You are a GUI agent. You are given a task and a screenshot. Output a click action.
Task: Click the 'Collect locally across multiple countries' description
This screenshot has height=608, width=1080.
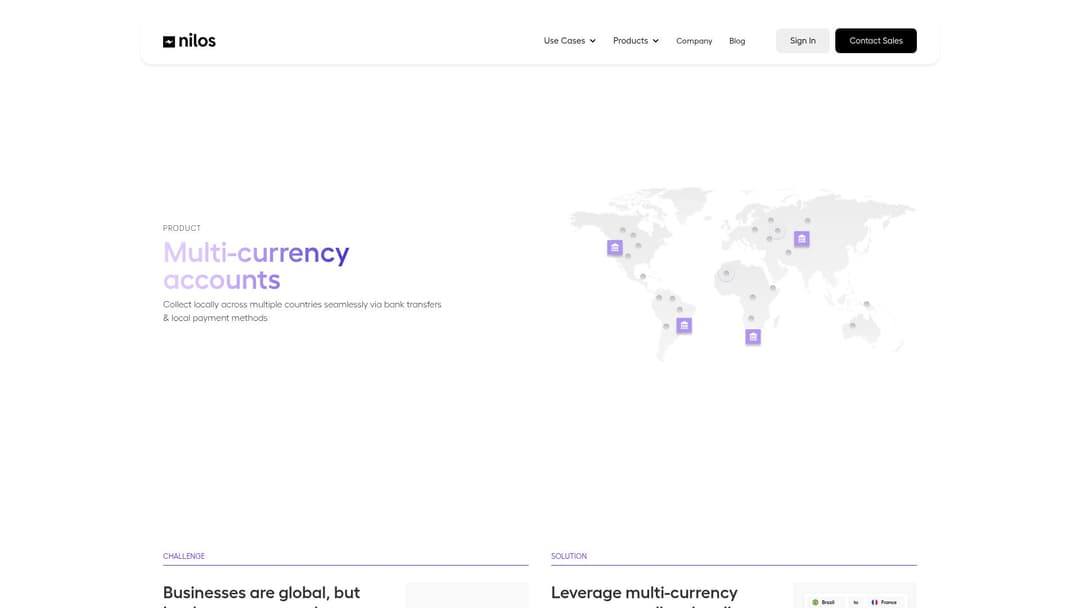302,311
